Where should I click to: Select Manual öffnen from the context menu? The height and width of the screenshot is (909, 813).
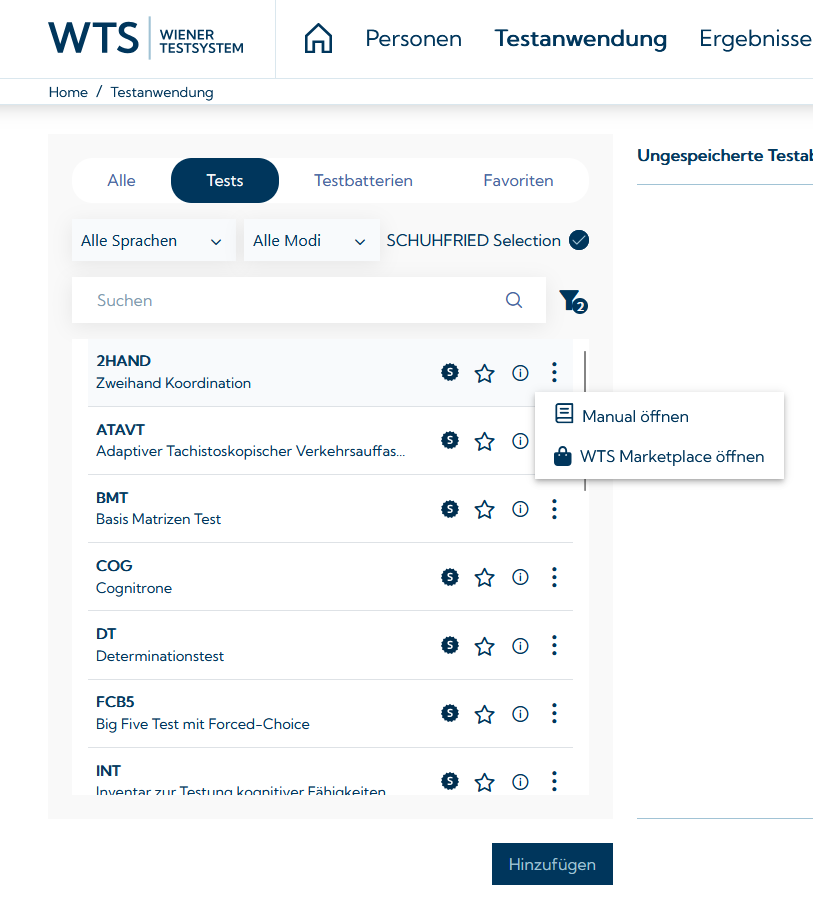pyautogui.click(x=635, y=416)
